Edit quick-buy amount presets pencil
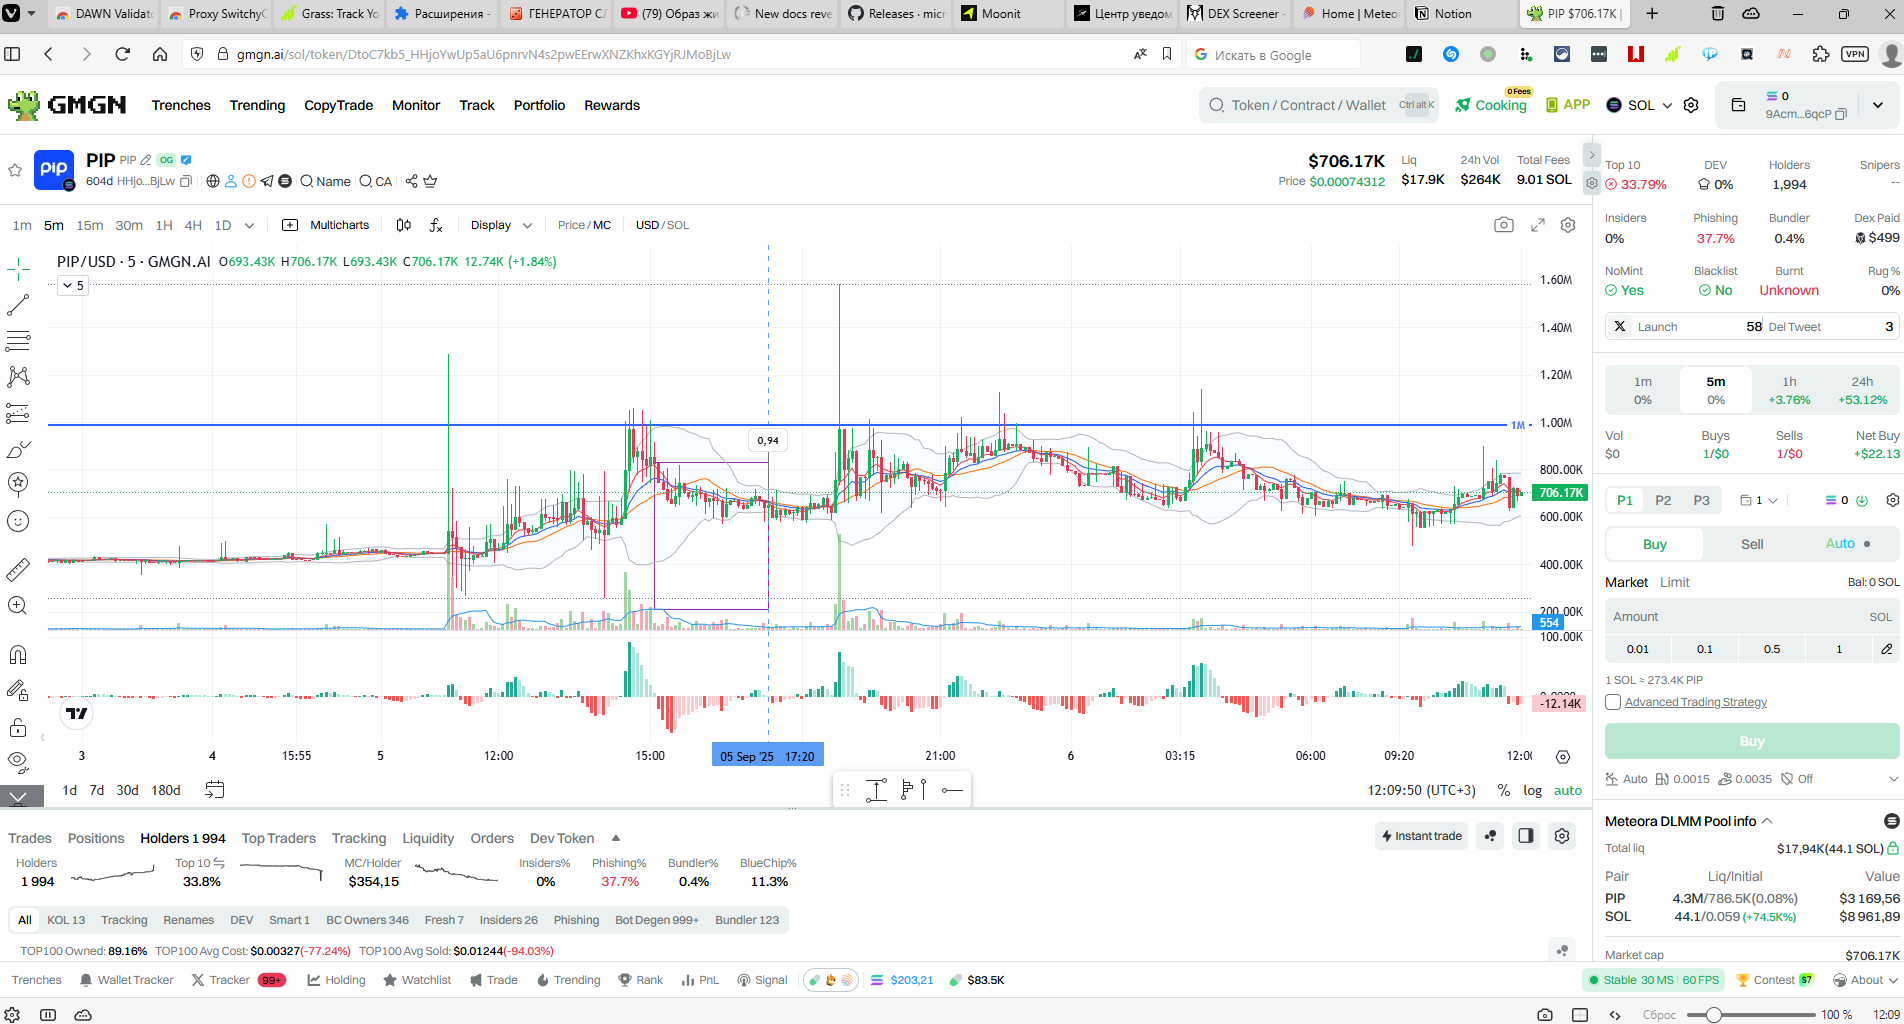This screenshot has height=1024, width=1904. click(1886, 649)
